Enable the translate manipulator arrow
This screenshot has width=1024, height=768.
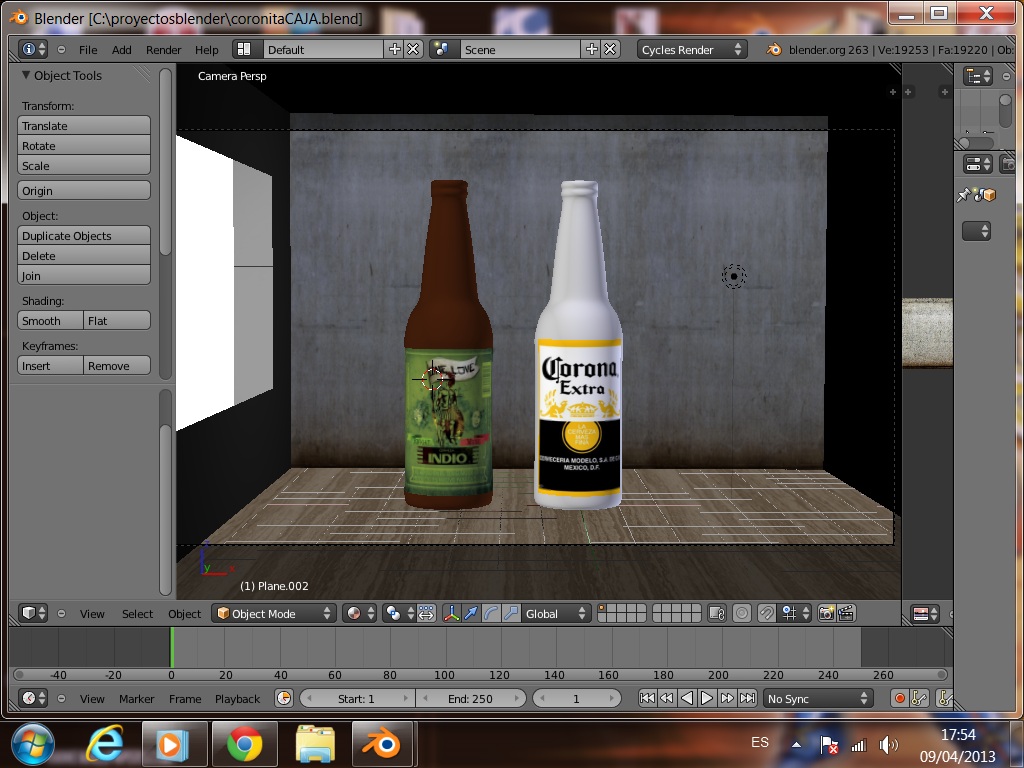pyautogui.click(x=471, y=613)
